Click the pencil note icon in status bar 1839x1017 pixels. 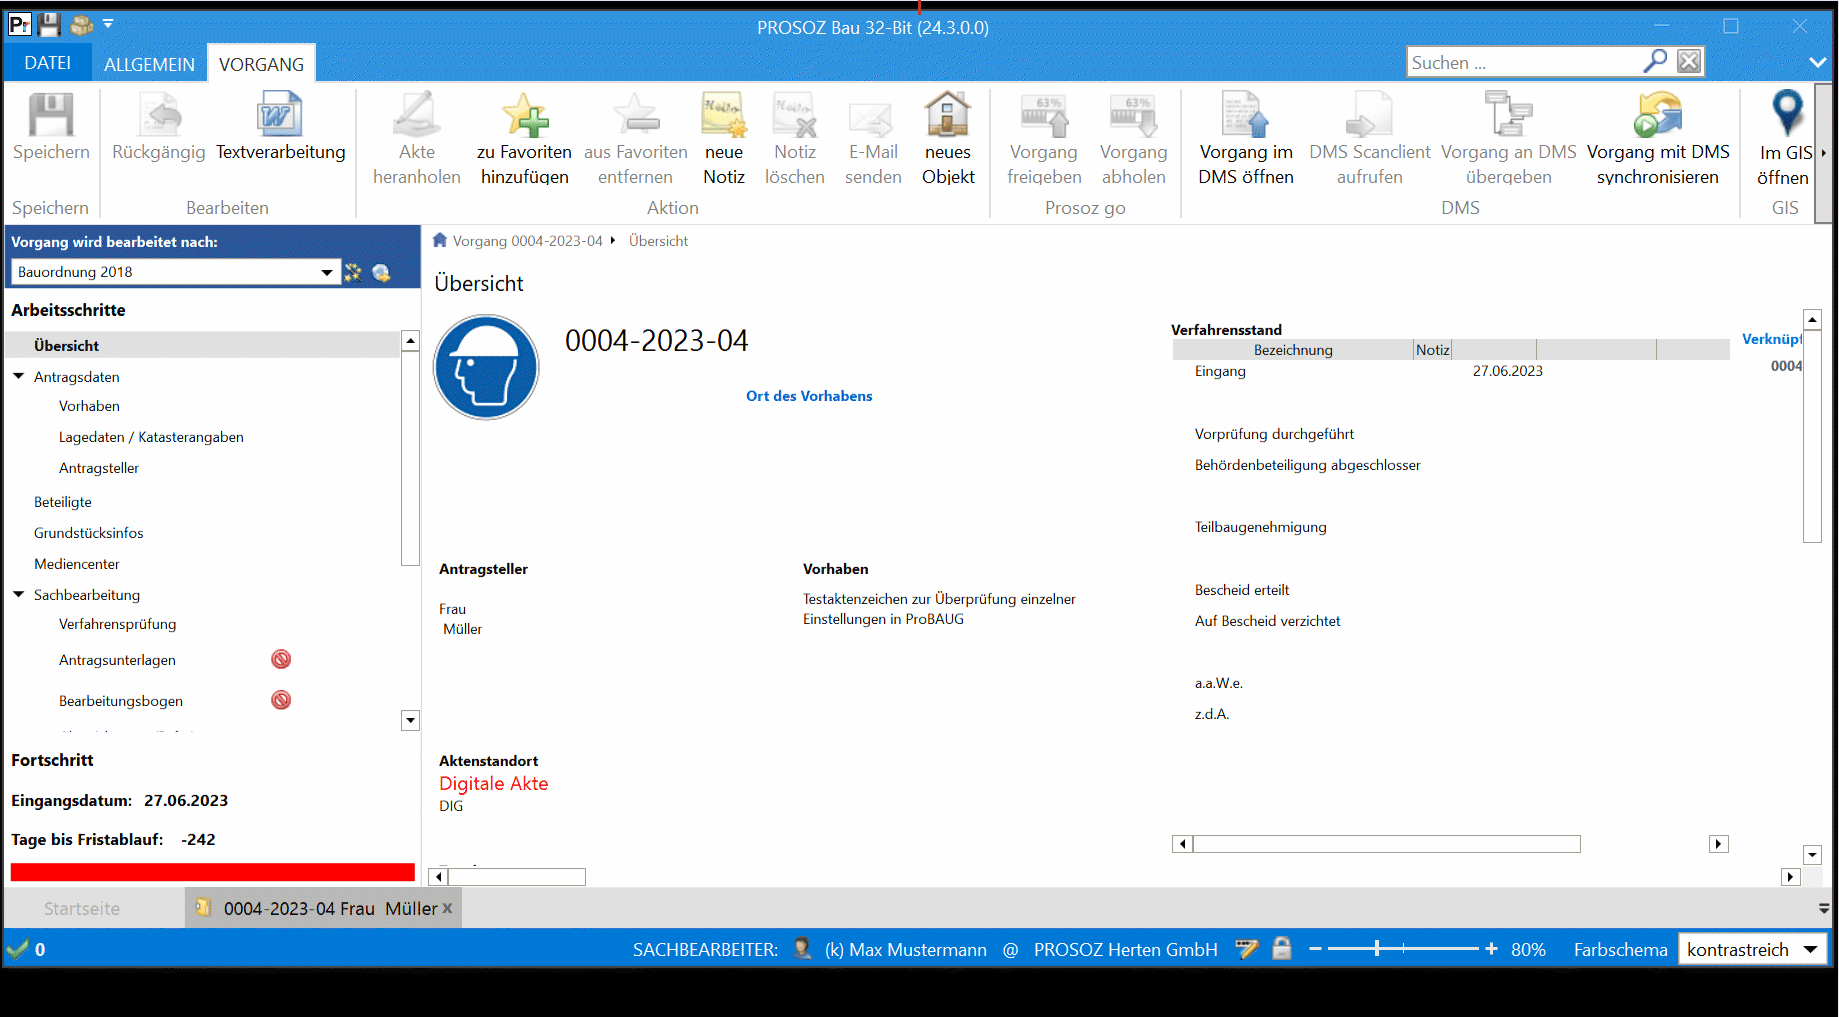pos(1247,948)
